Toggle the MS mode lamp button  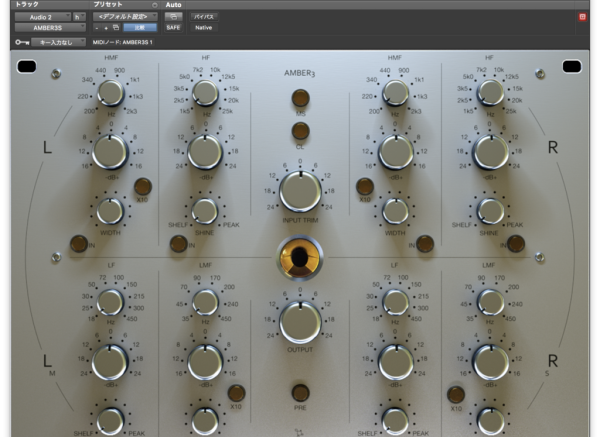[x=300, y=98]
